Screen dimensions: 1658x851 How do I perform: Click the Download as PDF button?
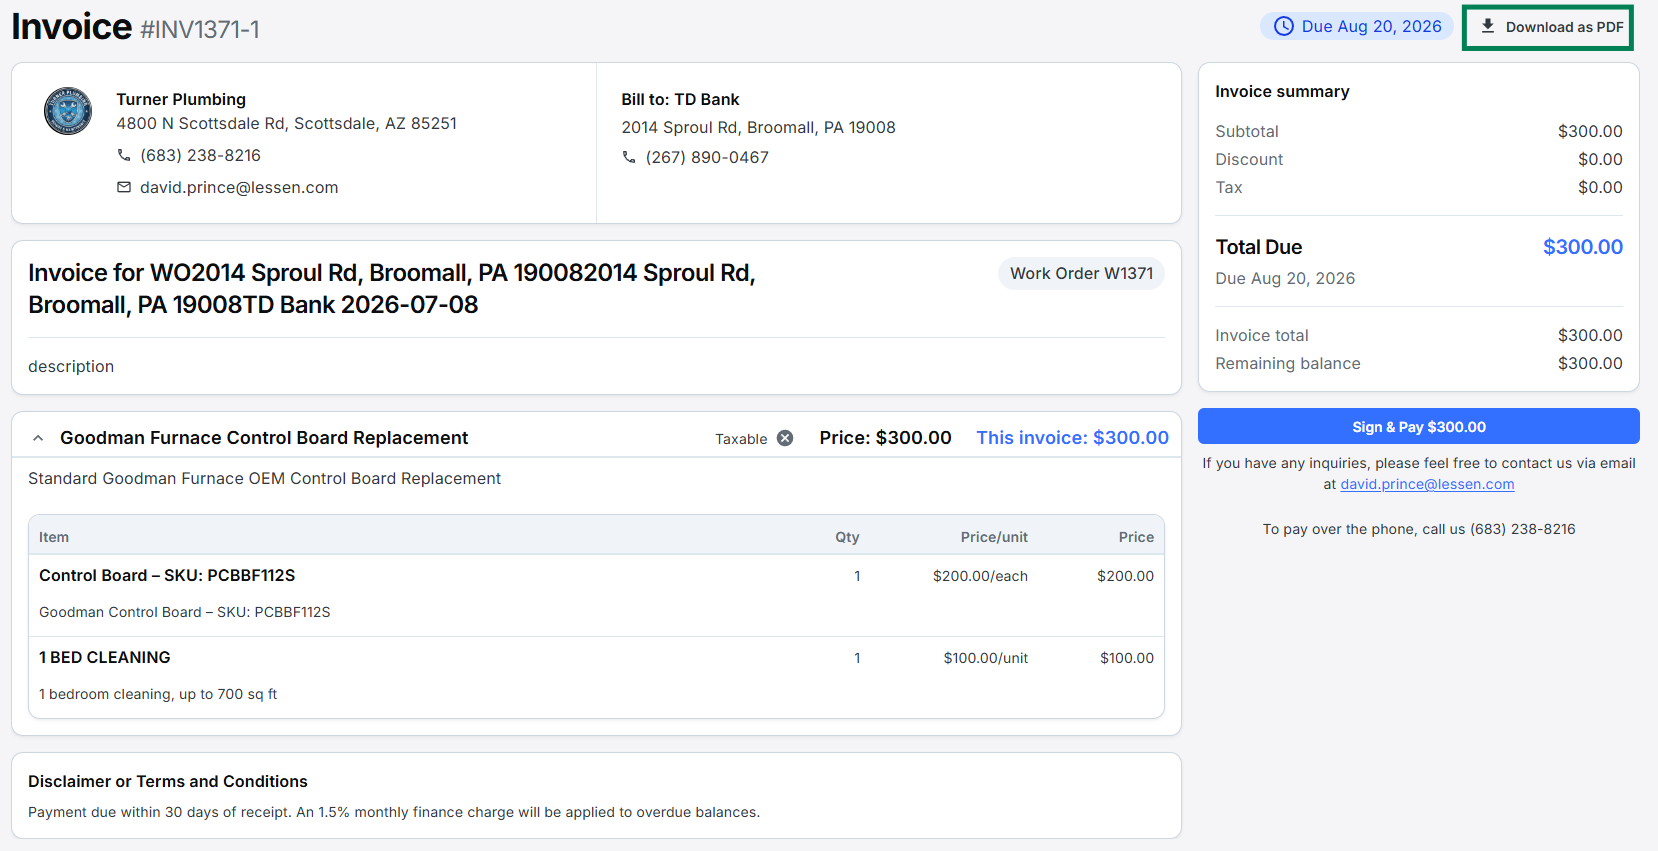(1548, 27)
